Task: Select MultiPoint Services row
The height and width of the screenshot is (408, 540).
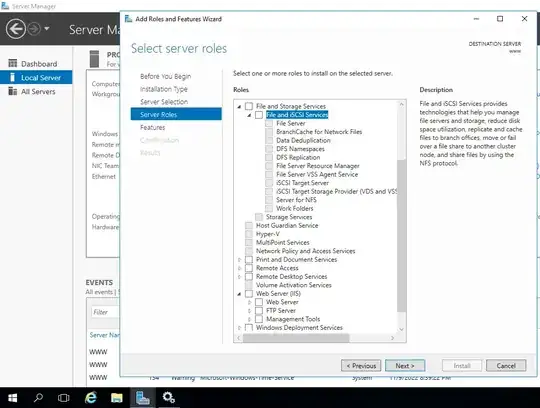Action: click(282, 242)
